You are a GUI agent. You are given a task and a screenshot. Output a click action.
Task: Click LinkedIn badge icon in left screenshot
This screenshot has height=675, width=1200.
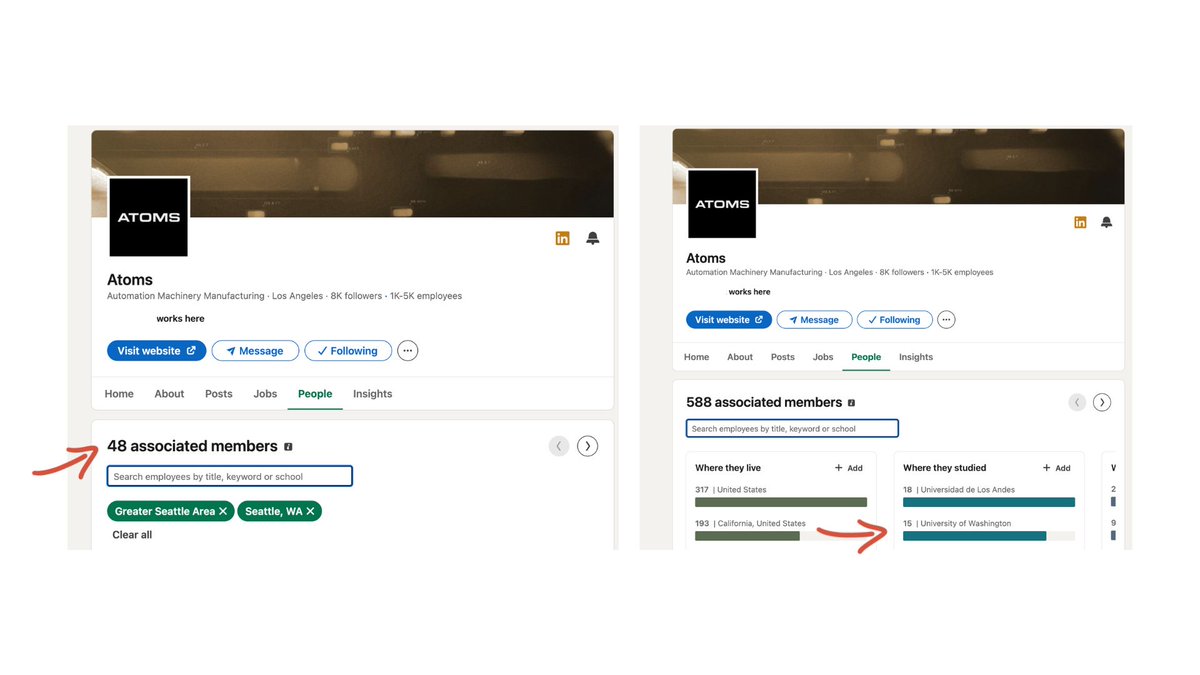point(562,238)
